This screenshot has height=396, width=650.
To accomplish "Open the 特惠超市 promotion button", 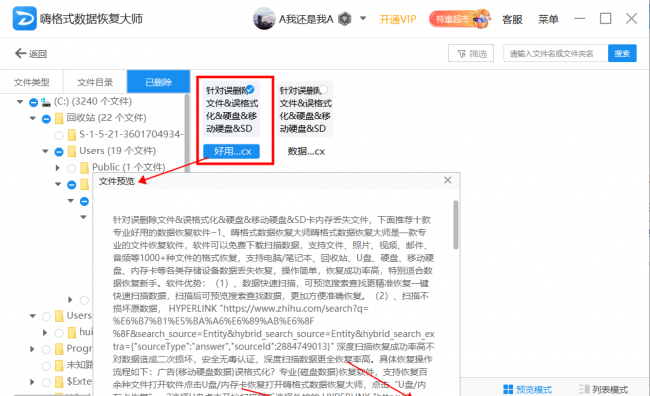I will pyautogui.click(x=459, y=19).
